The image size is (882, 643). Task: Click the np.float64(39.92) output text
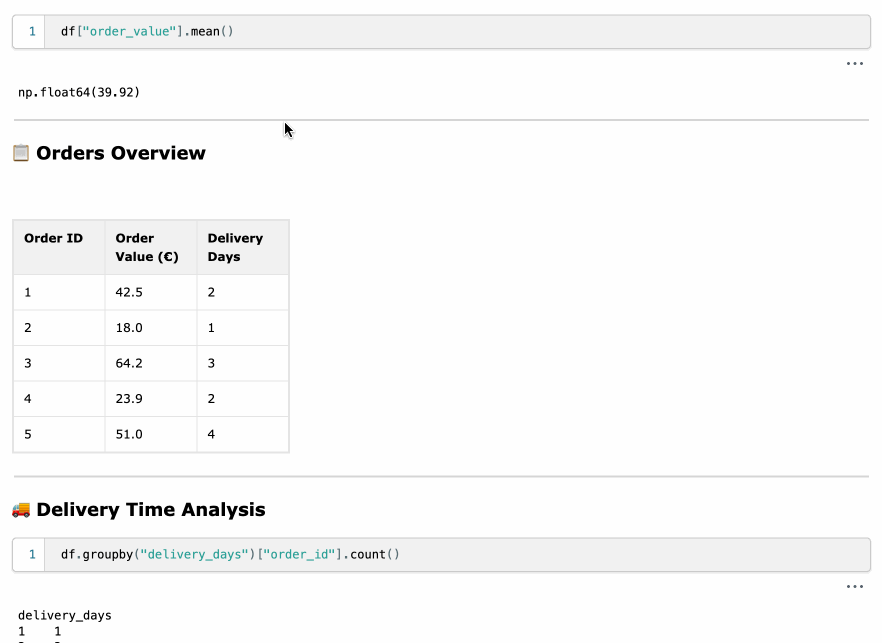pos(79,92)
